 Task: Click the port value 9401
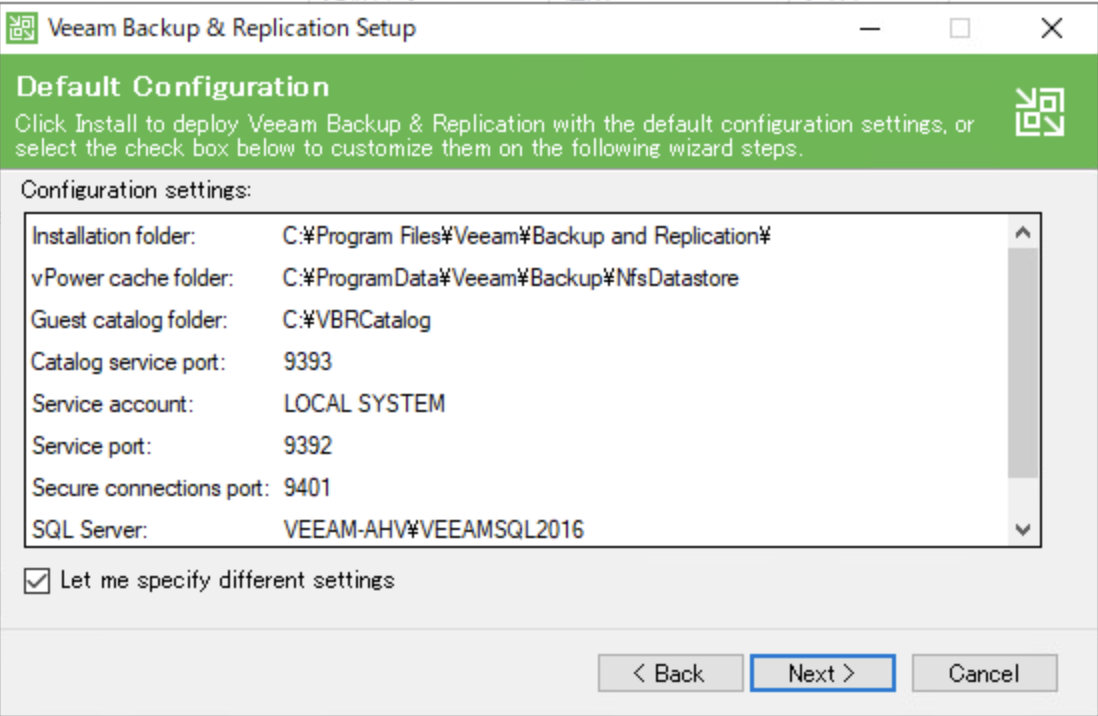pyautogui.click(x=307, y=488)
